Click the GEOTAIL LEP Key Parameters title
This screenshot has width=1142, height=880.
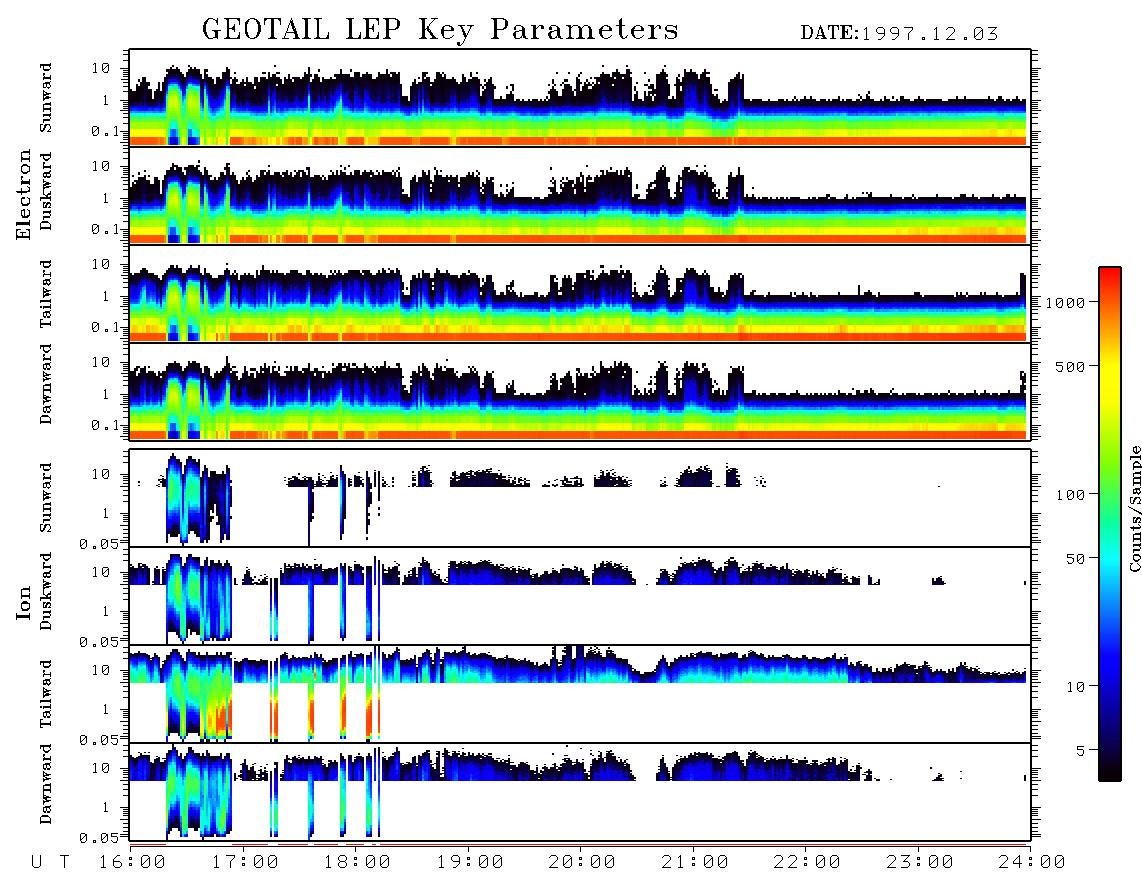[x=440, y=31]
